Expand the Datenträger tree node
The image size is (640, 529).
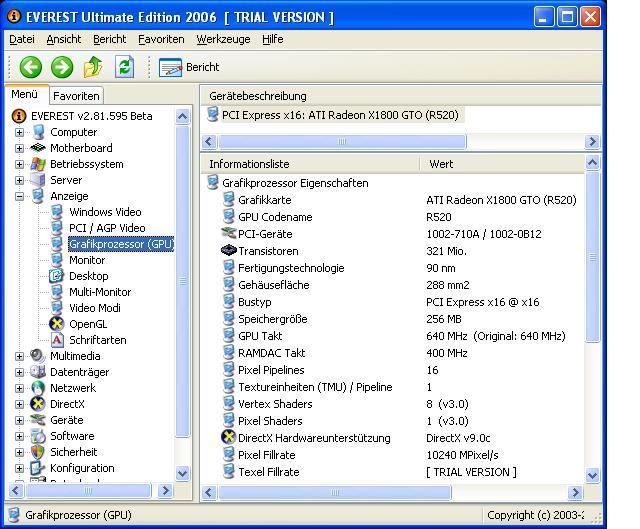(x=19, y=372)
